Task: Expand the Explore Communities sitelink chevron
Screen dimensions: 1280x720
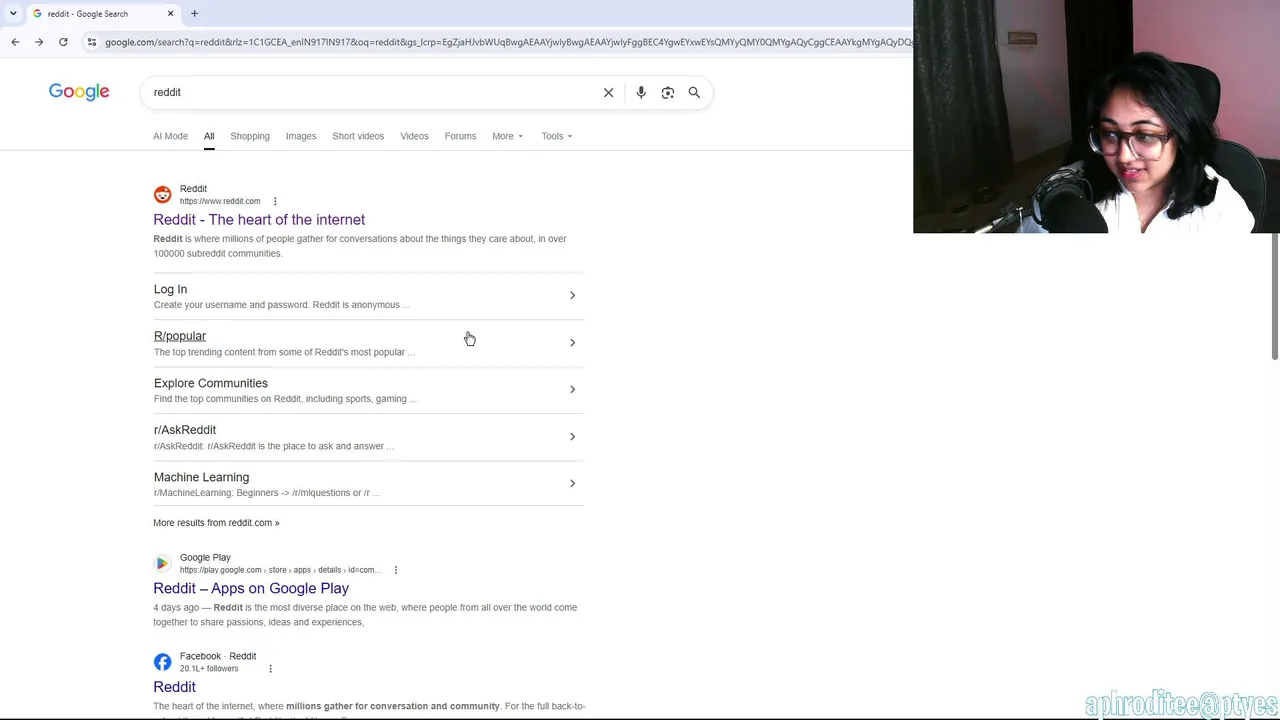Action: 572,390
